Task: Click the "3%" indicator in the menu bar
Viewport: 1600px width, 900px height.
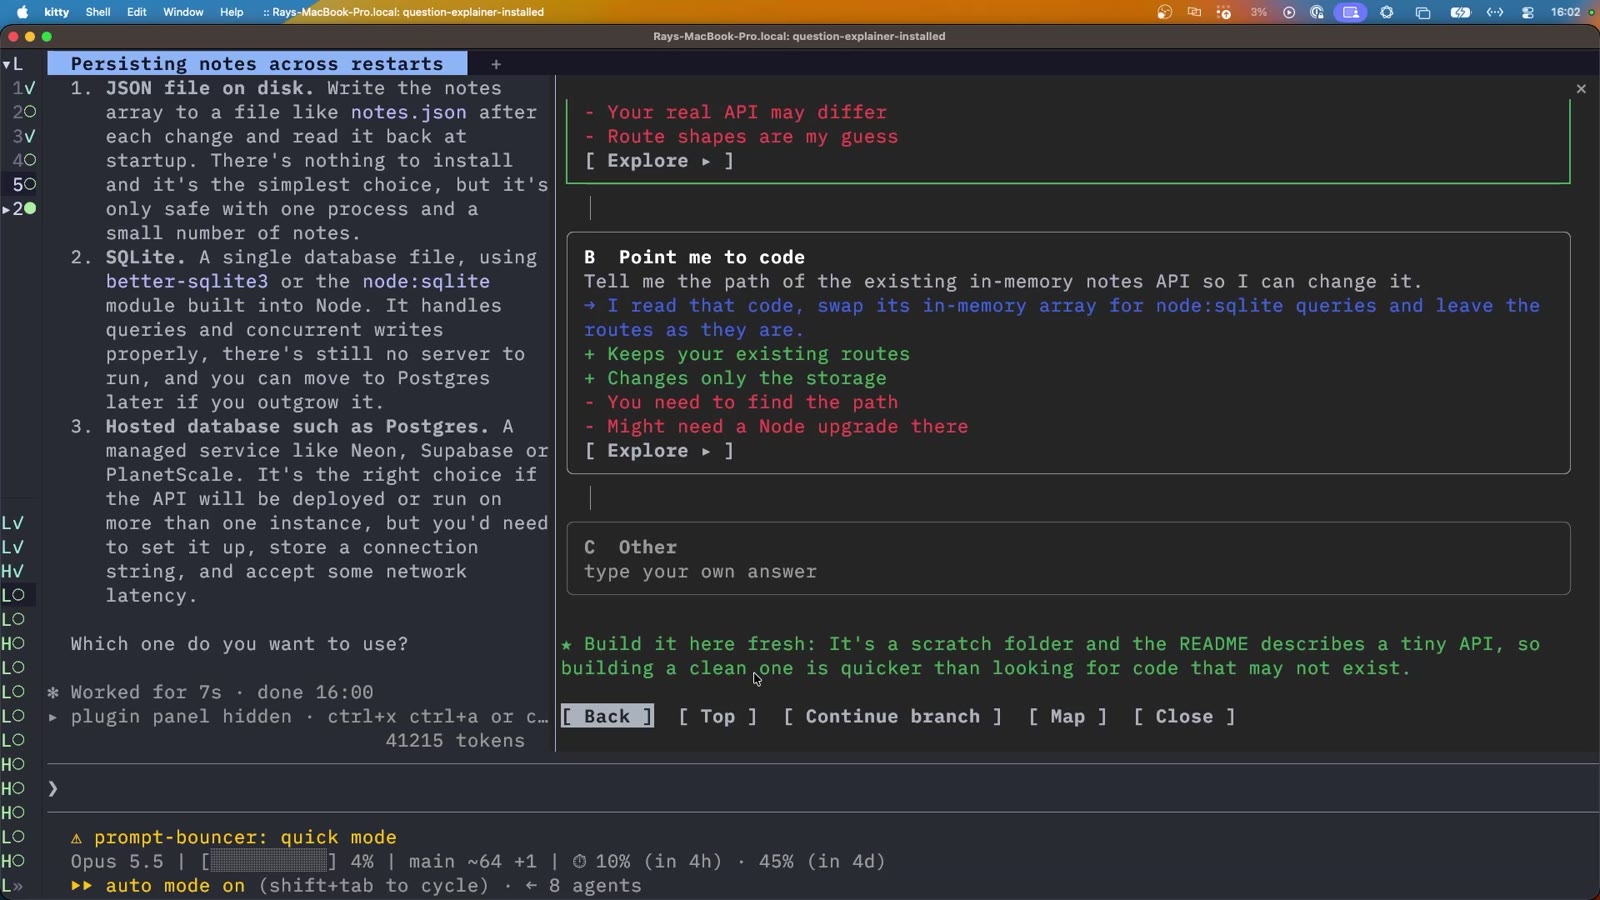Action: click(1259, 12)
